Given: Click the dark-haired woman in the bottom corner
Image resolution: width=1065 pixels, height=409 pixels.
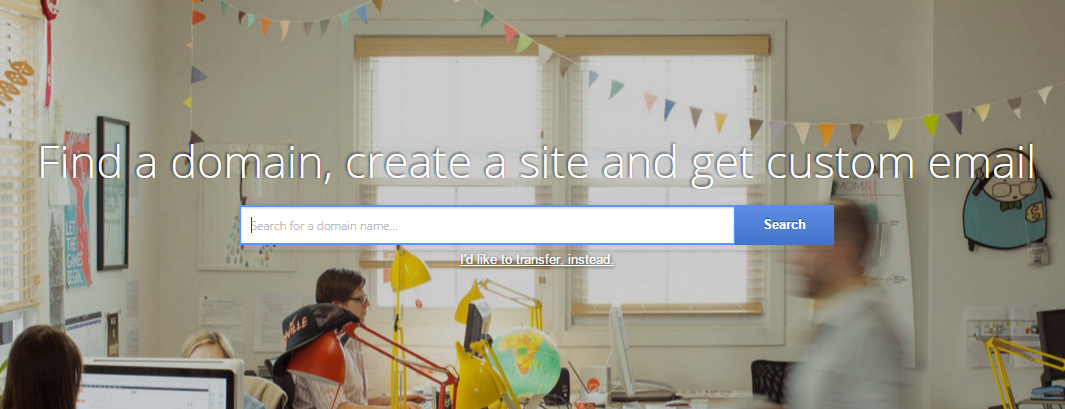Looking at the screenshot, I should tap(41, 368).
